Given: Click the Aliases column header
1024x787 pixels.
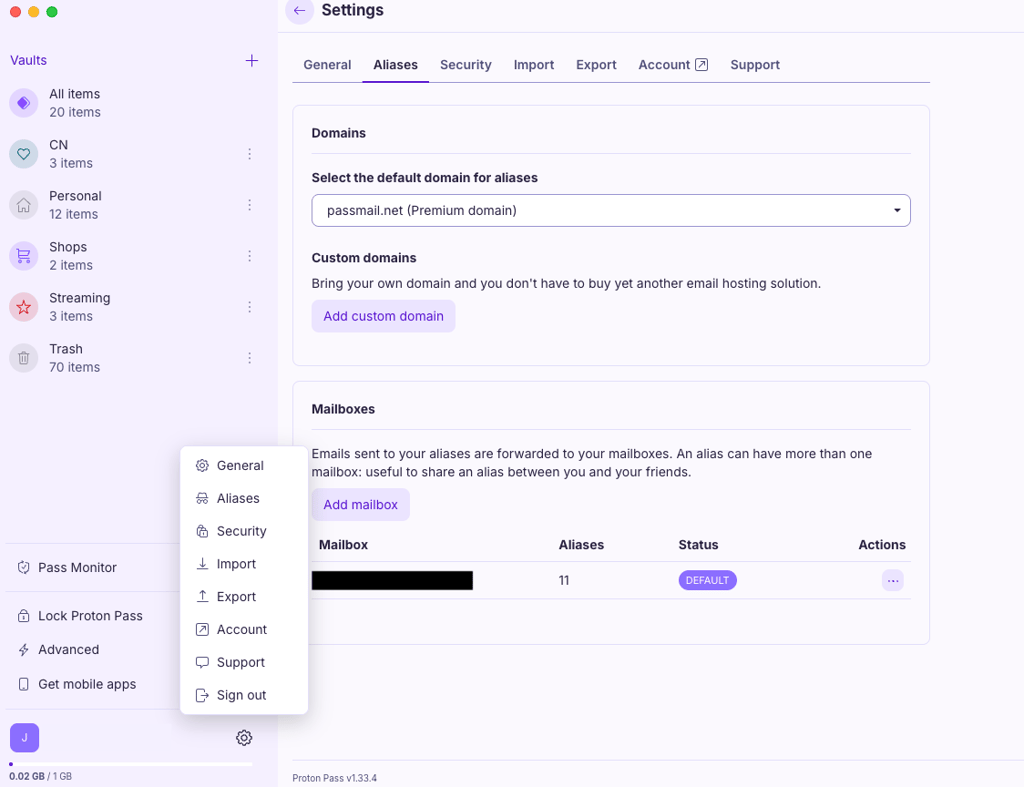Looking at the screenshot, I should pos(581,545).
